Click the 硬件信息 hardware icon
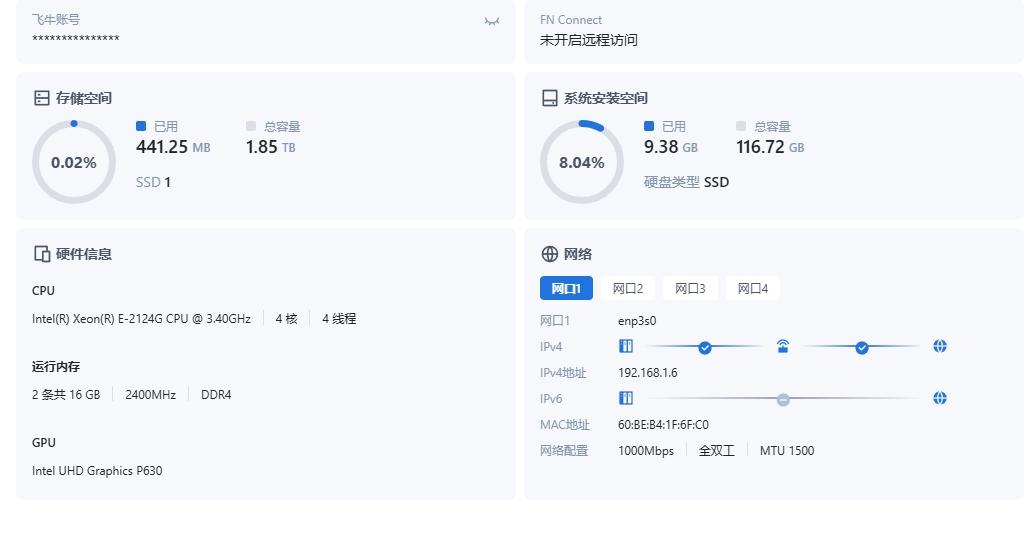The width and height of the screenshot is (1026, 539). (42, 254)
